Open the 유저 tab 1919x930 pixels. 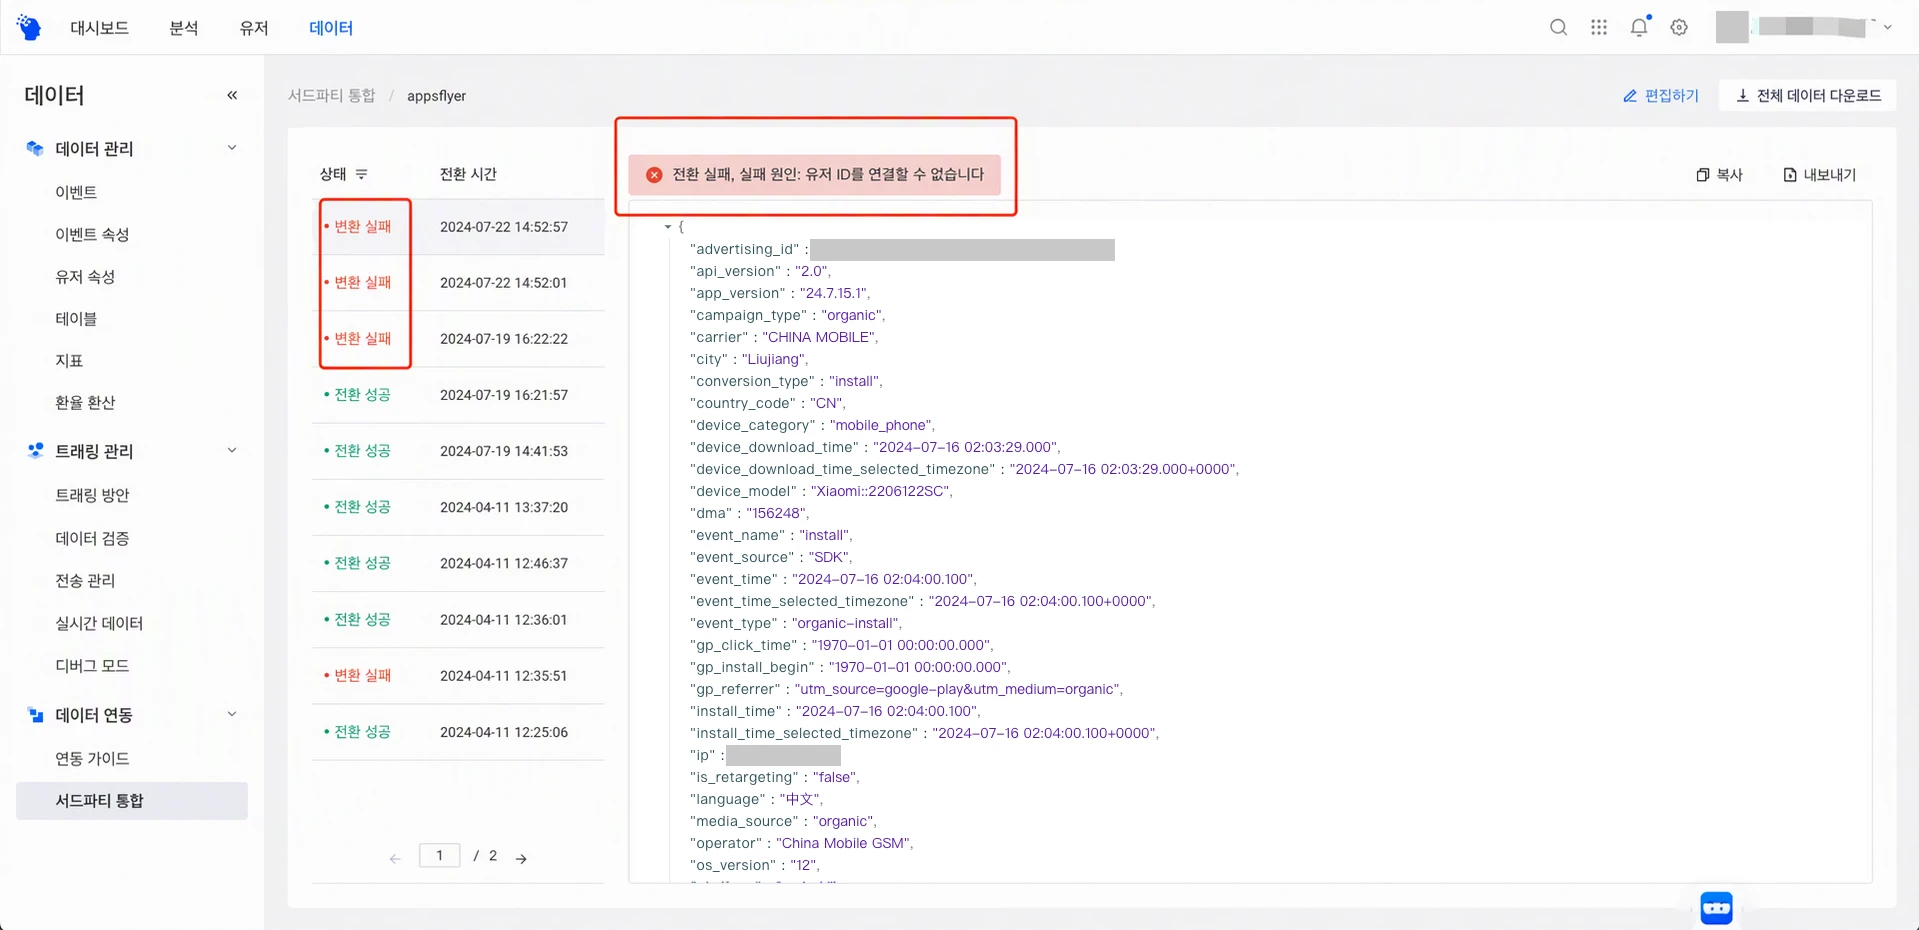[254, 28]
